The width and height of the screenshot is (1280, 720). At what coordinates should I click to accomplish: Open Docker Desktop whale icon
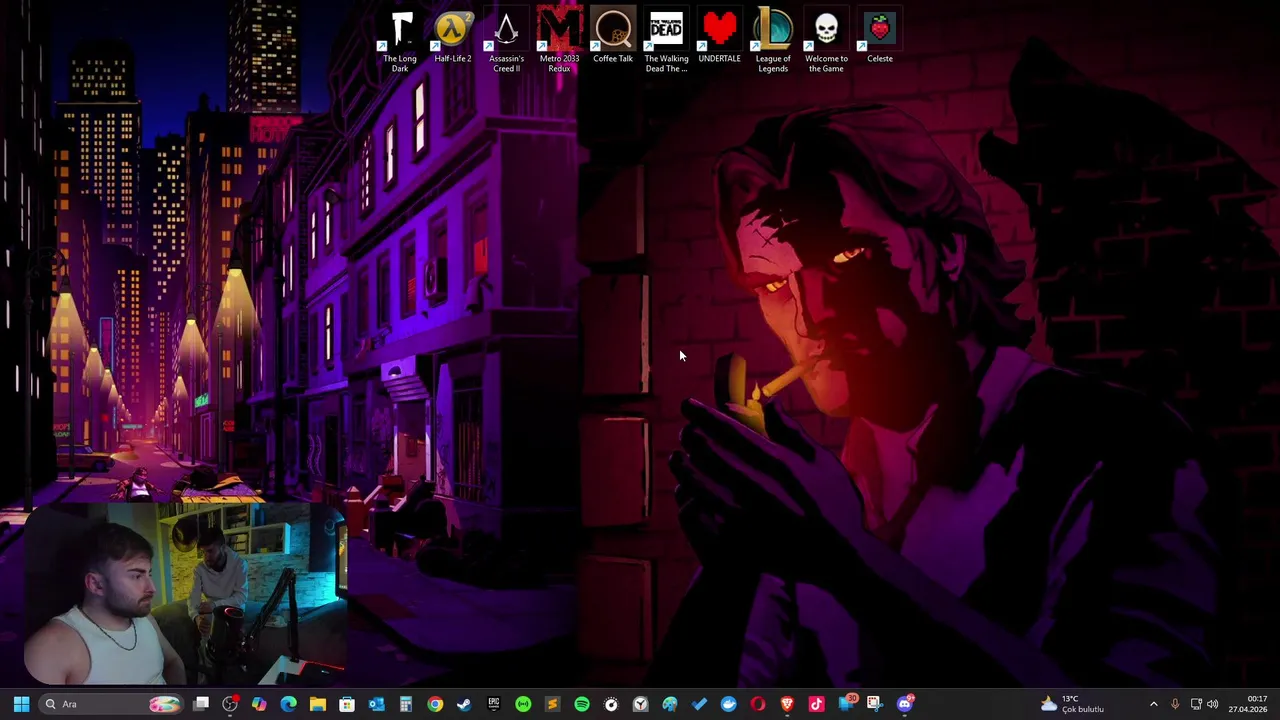(728, 704)
